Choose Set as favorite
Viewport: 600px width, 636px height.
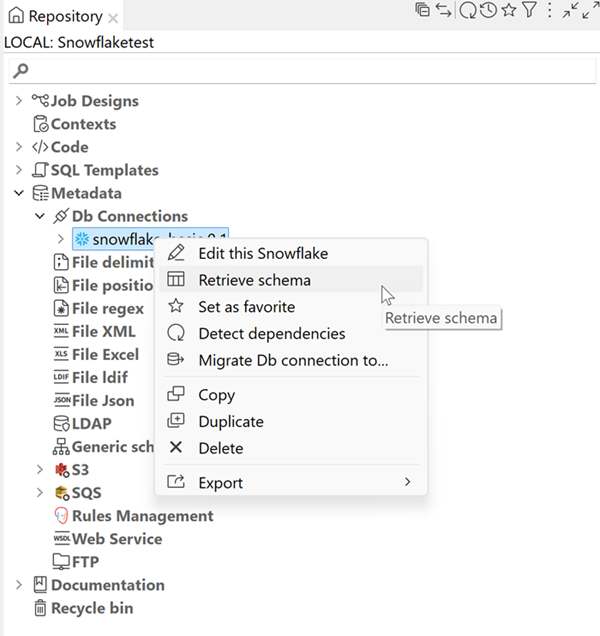pyautogui.click(x=291, y=306)
